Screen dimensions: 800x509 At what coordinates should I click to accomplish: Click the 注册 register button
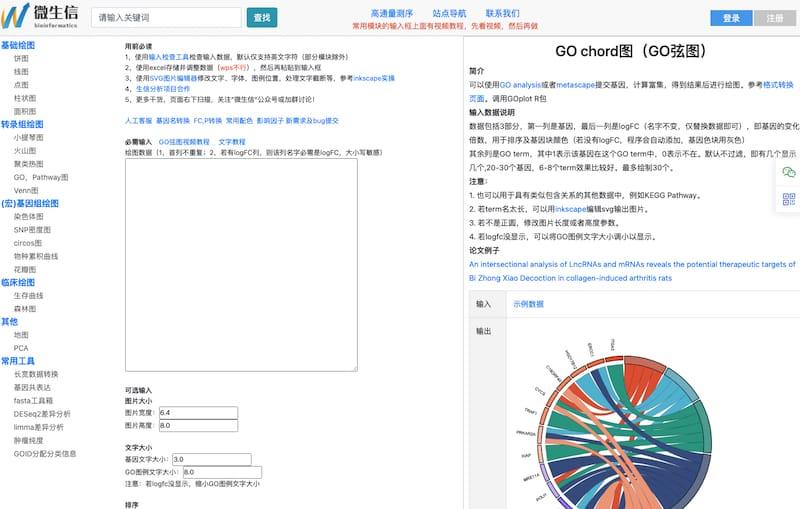click(774, 18)
